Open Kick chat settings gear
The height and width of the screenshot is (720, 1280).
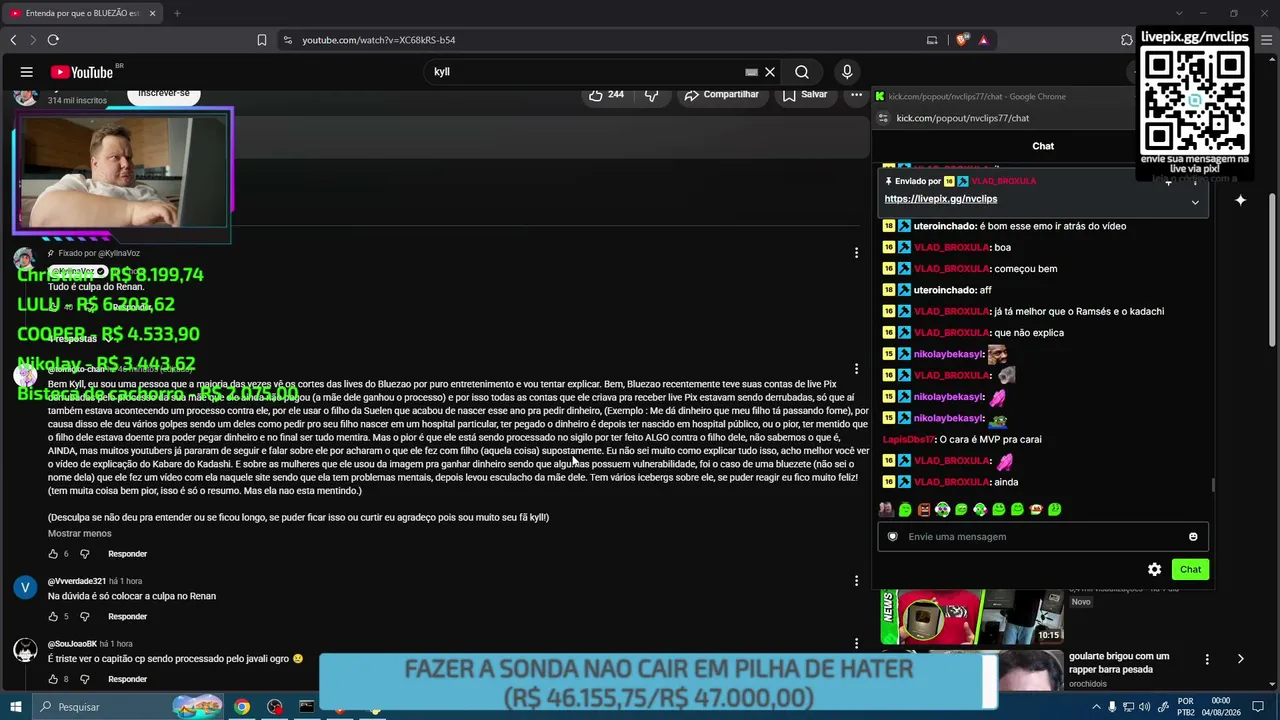click(1155, 569)
